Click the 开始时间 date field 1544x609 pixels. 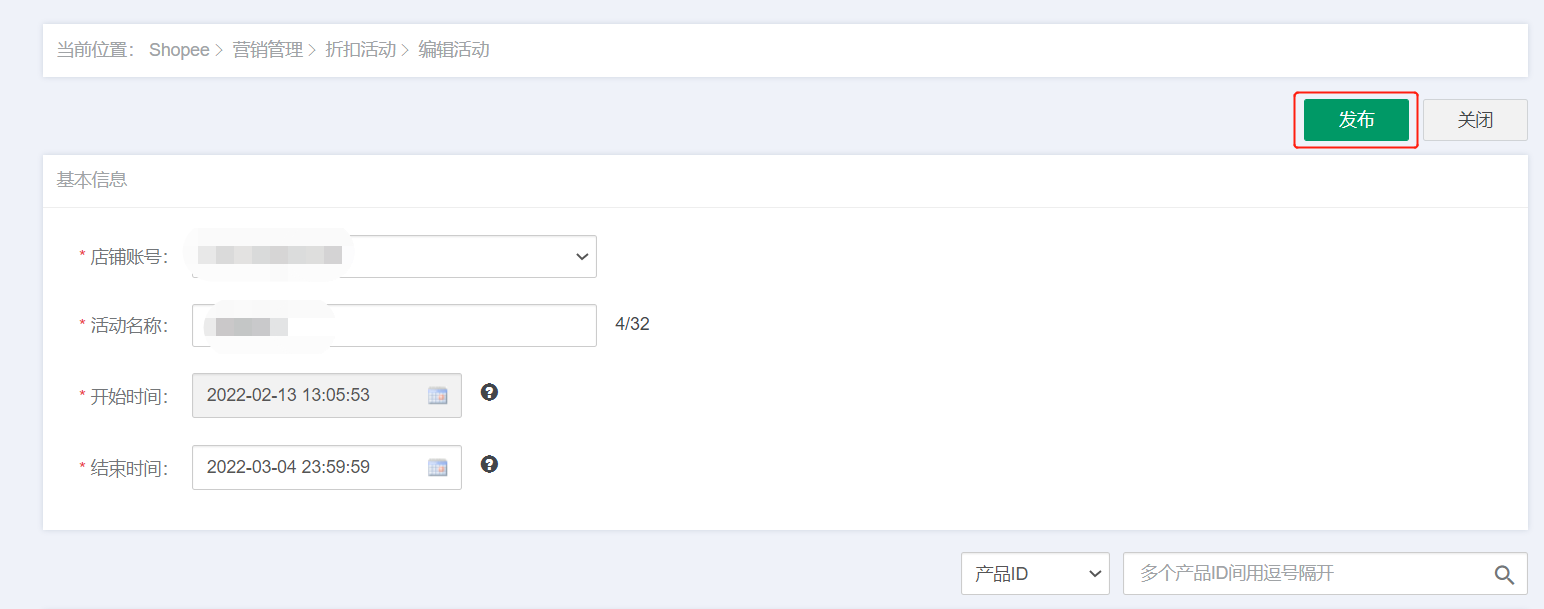coord(327,395)
